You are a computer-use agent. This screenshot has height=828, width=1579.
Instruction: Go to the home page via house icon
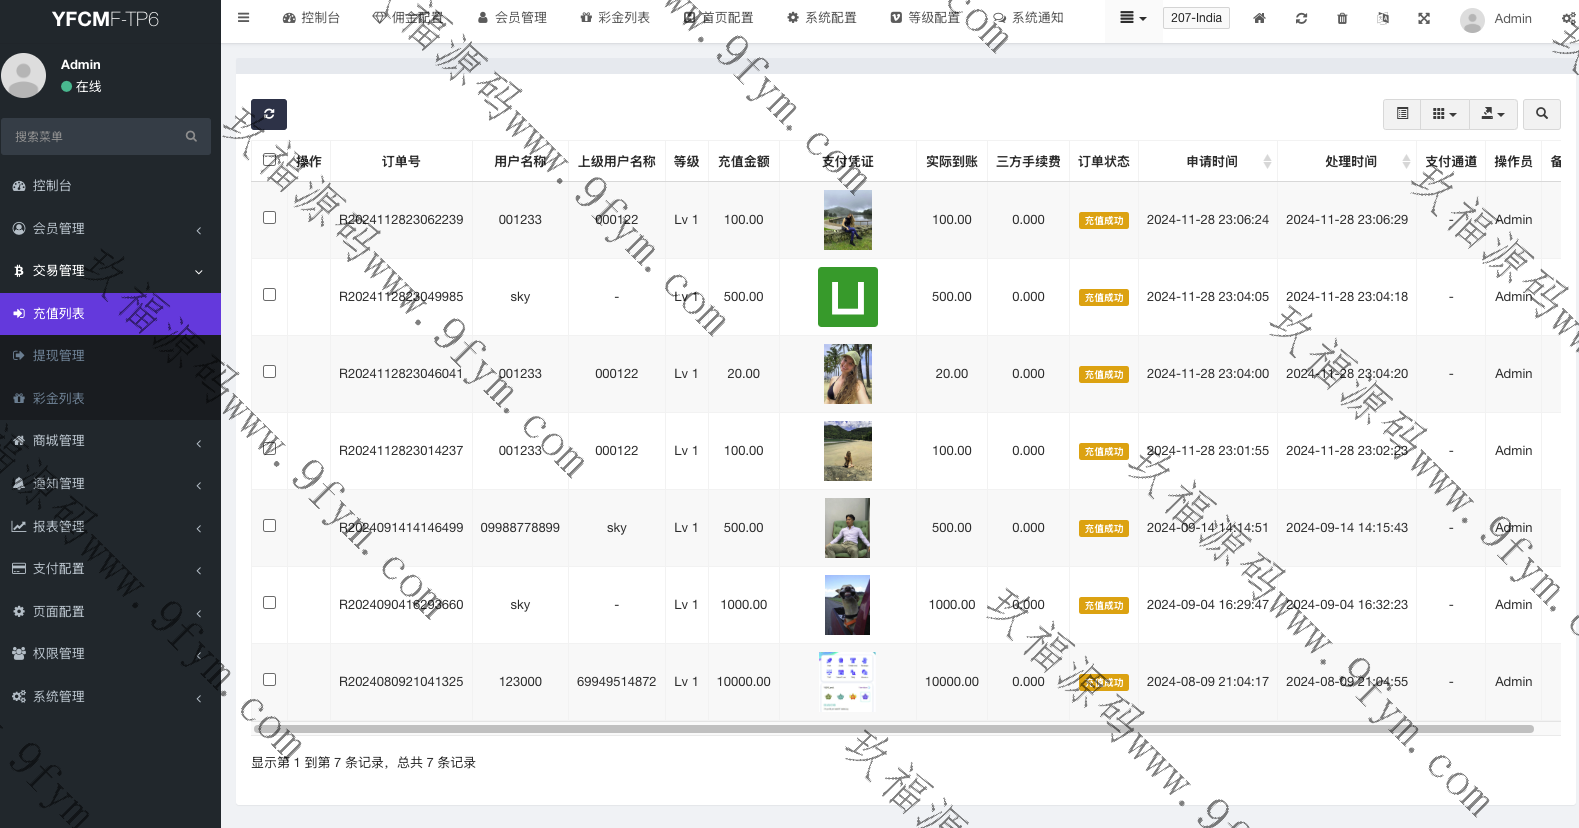tap(1259, 18)
